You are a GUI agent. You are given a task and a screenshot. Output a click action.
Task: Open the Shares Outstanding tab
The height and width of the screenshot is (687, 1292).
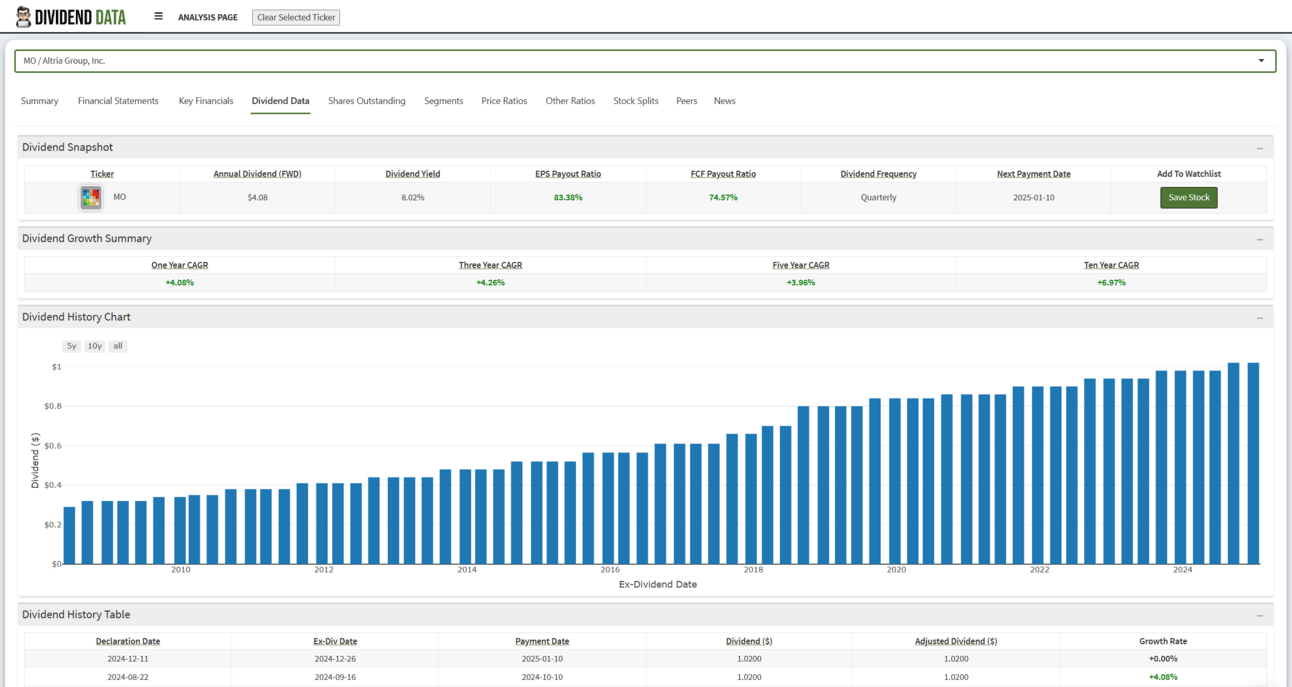point(366,101)
